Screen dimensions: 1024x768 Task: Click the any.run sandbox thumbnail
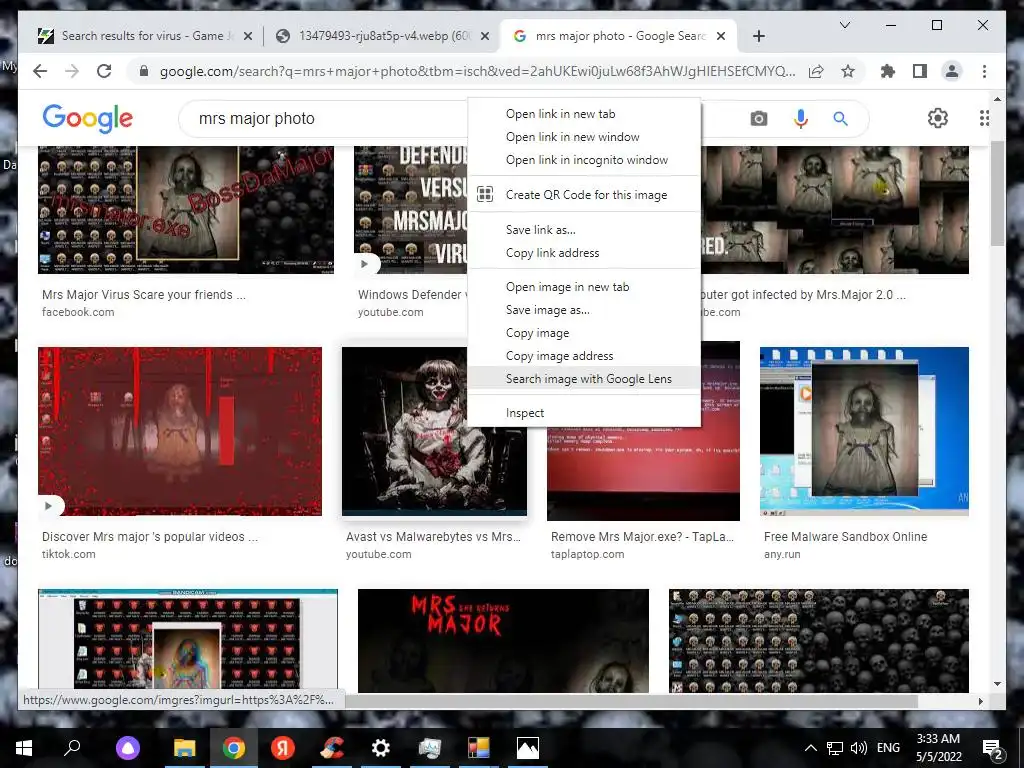(864, 431)
